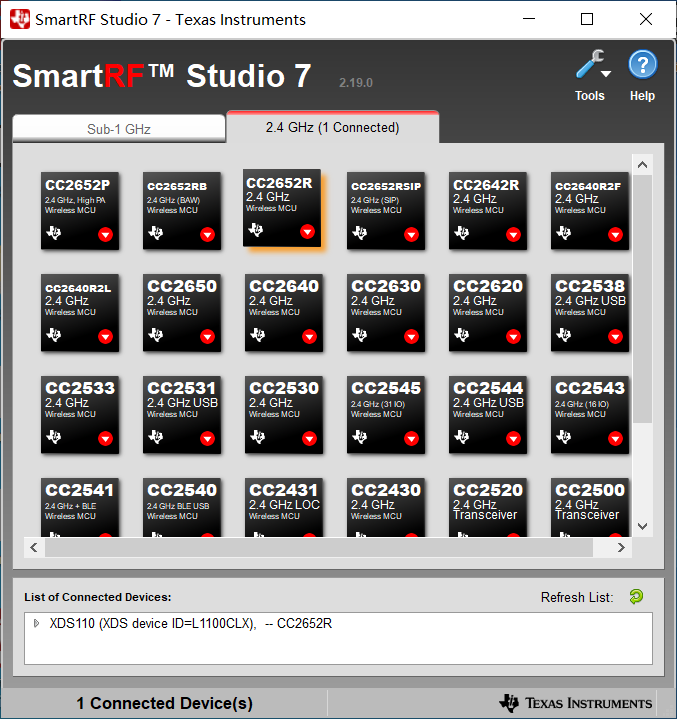
Task: Expand the XDS110 connected device entry
Action: pyautogui.click(x=36, y=623)
